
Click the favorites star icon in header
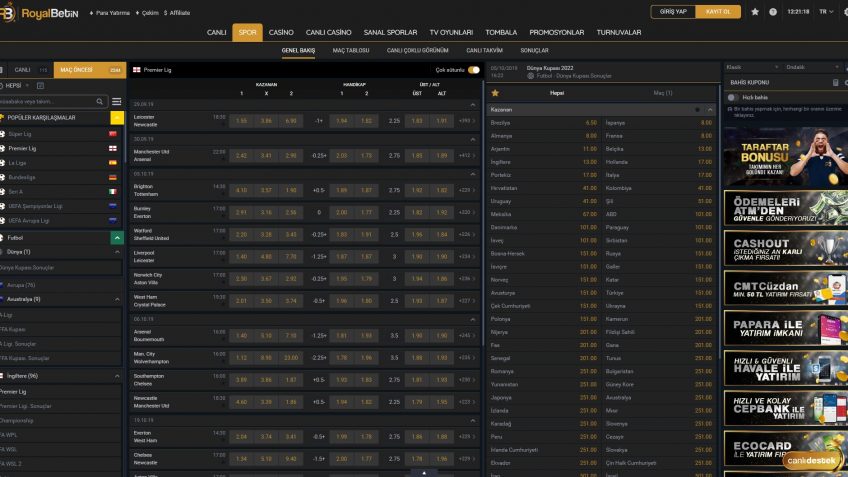755,12
